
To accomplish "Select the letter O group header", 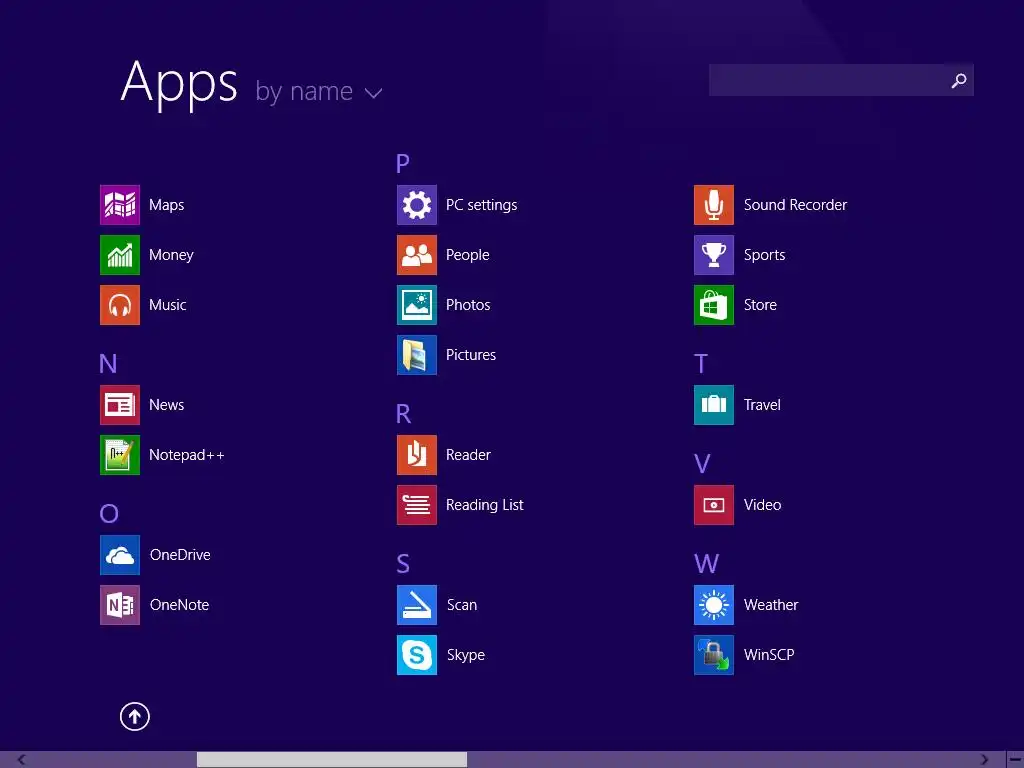I will (x=109, y=514).
